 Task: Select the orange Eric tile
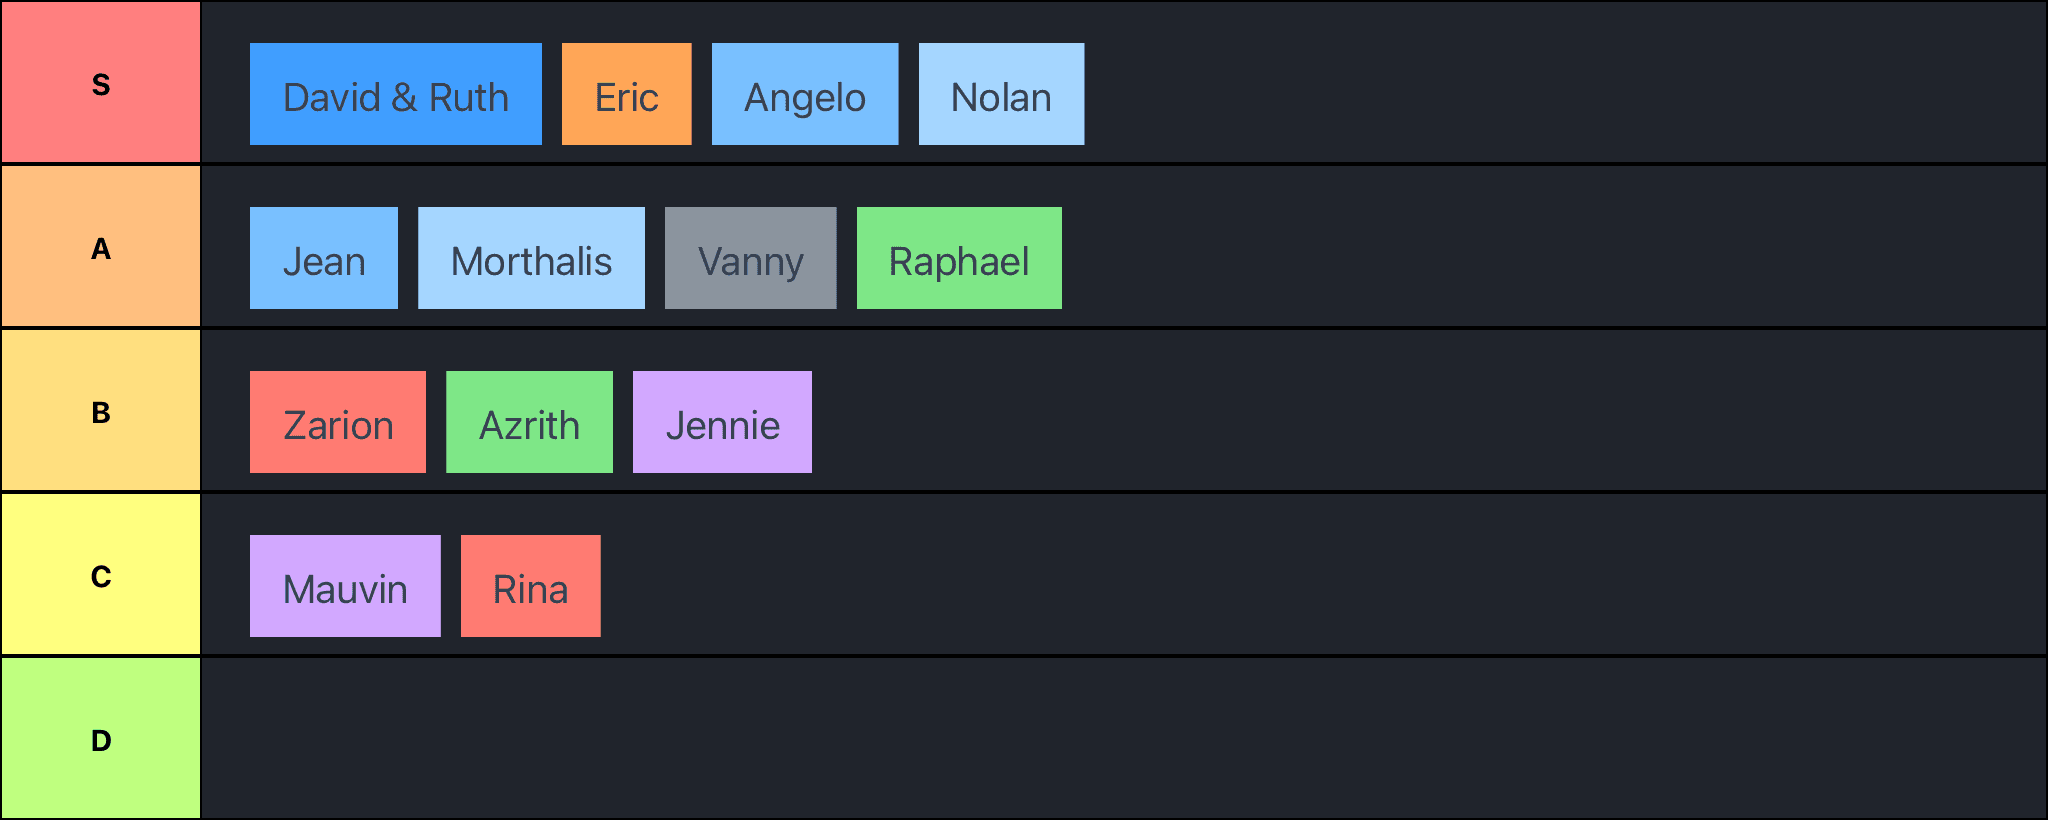point(626,95)
